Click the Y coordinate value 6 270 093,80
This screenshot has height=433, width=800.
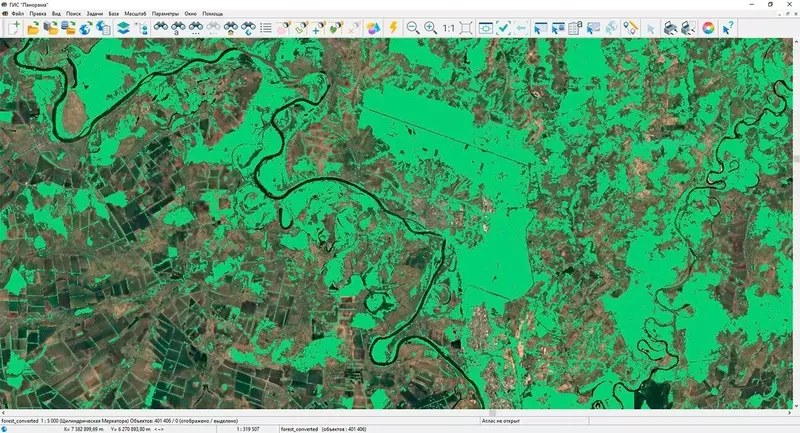tap(131, 429)
